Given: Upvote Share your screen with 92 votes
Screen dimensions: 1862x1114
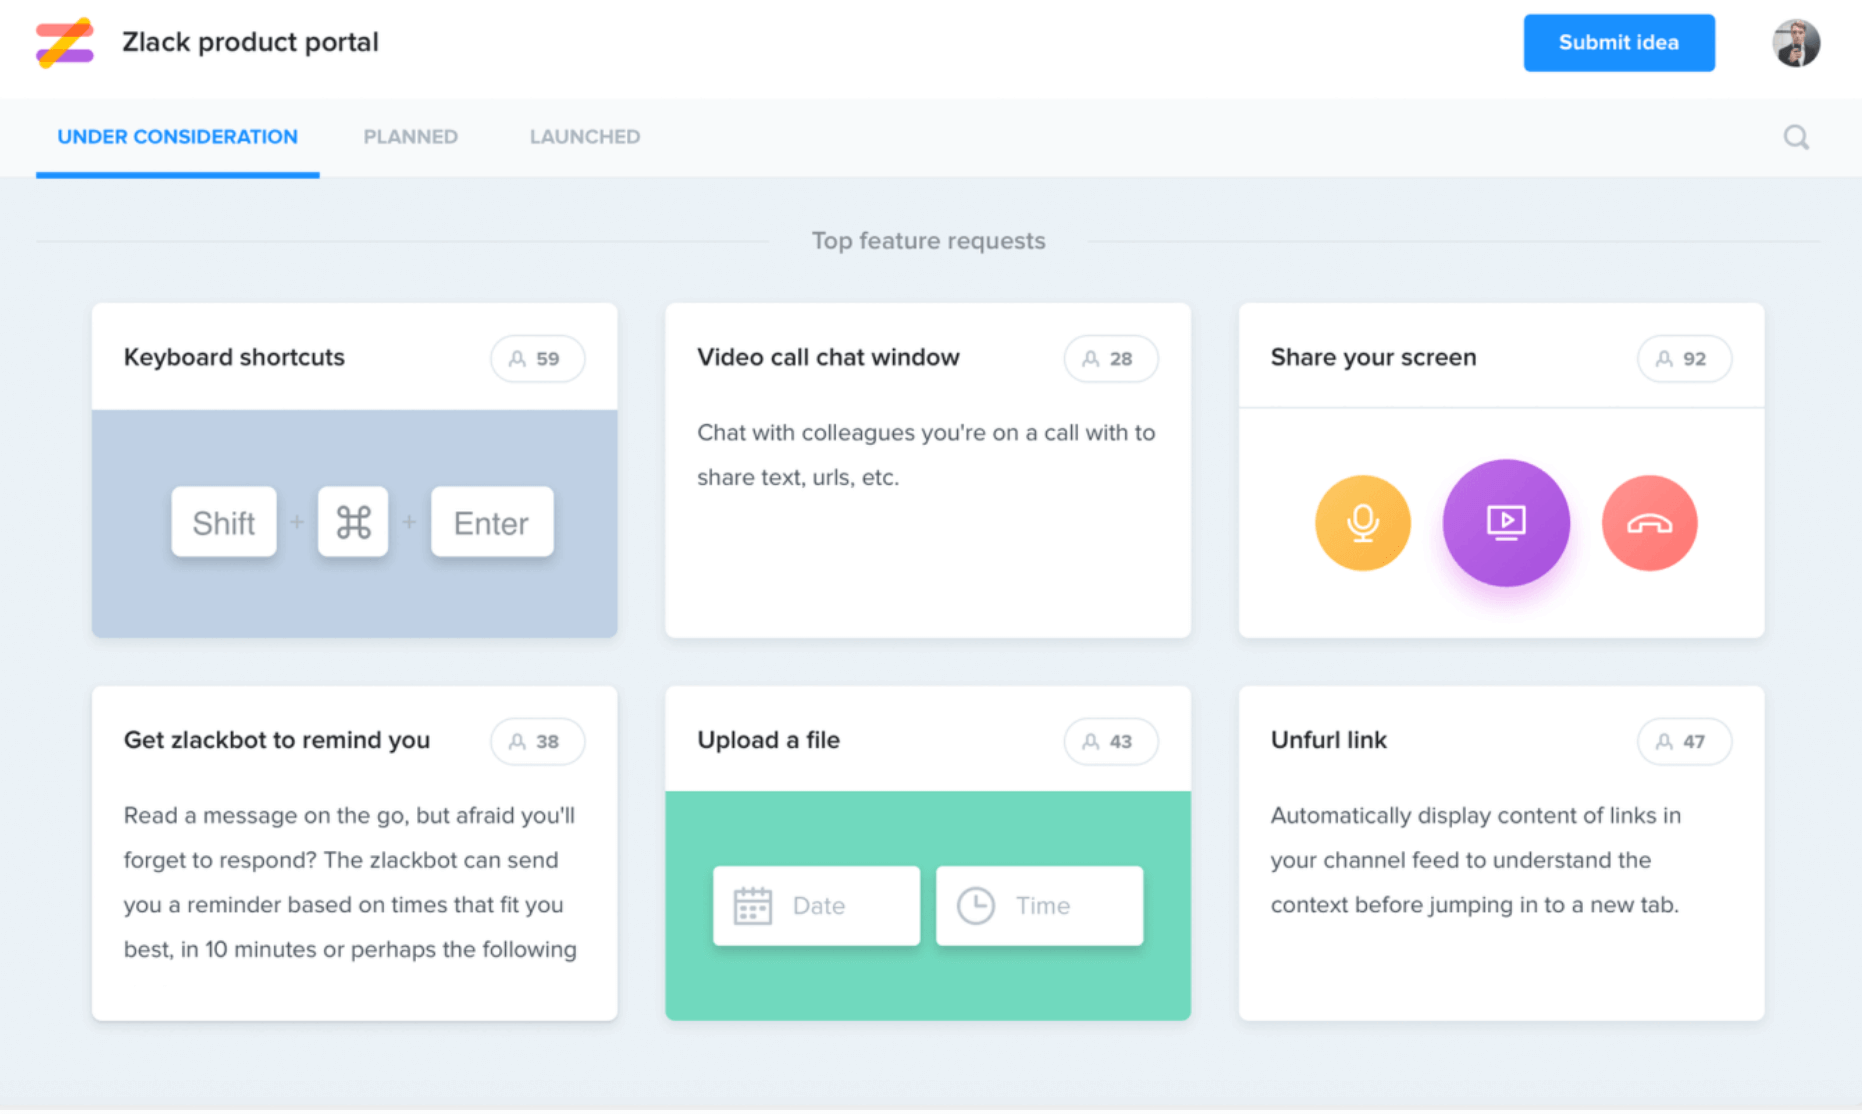Looking at the screenshot, I should point(1684,358).
